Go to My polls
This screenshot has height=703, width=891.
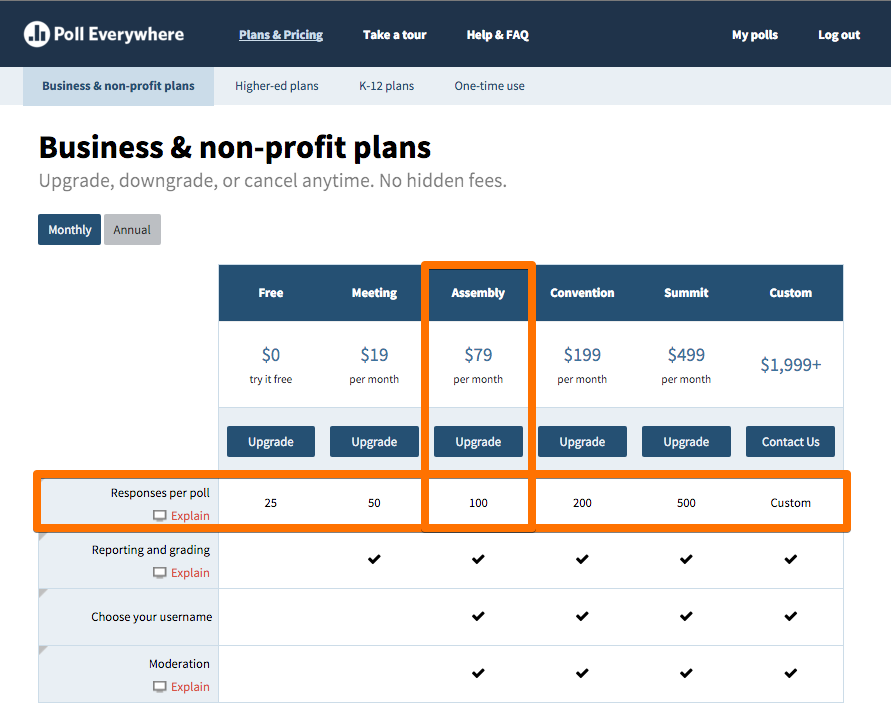[x=755, y=35]
